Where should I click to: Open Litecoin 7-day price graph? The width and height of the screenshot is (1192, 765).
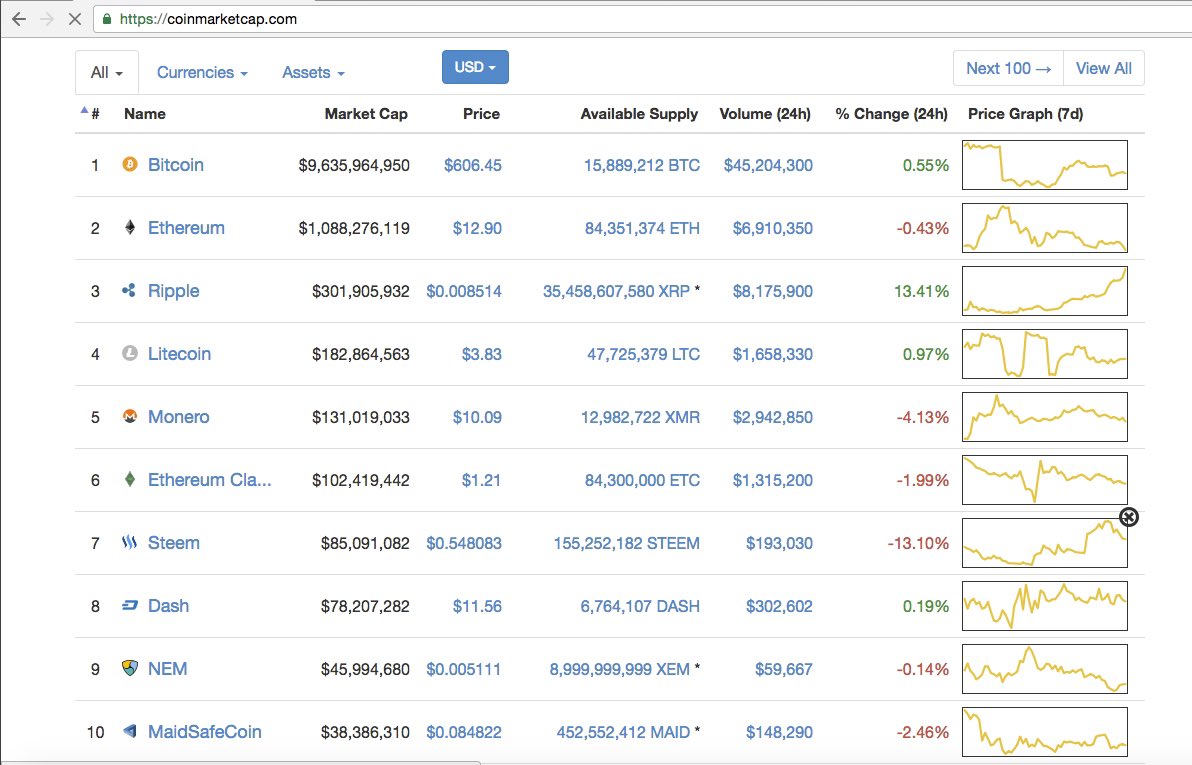point(1045,354)
